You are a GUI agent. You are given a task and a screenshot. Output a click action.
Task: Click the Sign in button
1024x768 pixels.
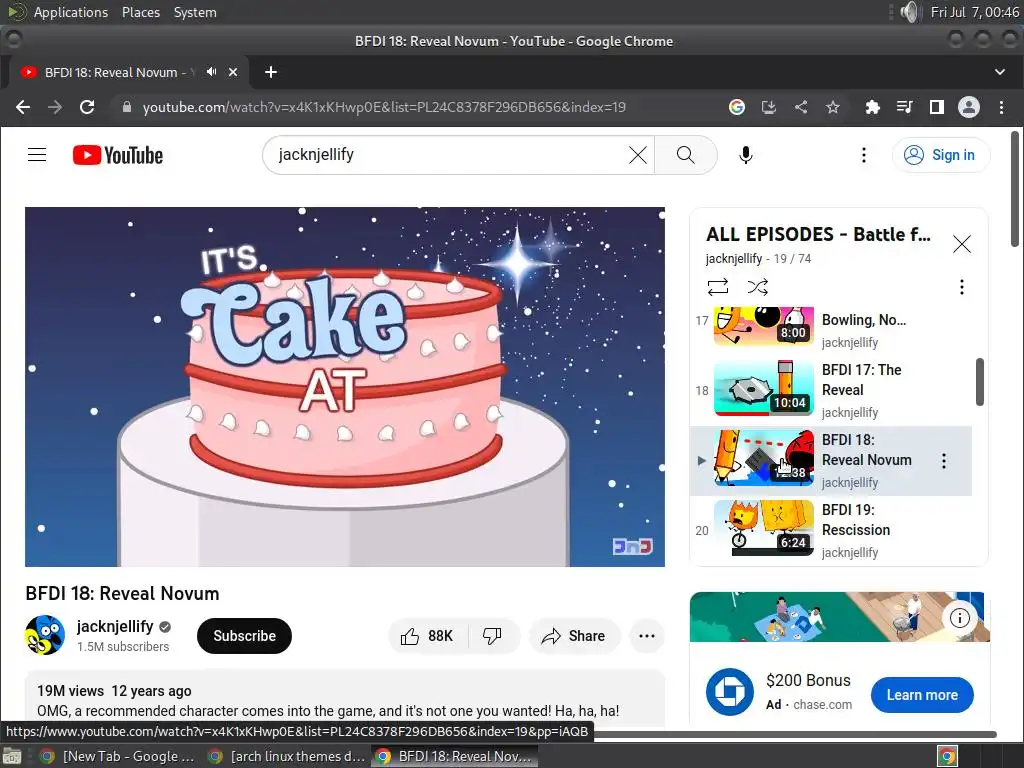(x=941, y=155)
